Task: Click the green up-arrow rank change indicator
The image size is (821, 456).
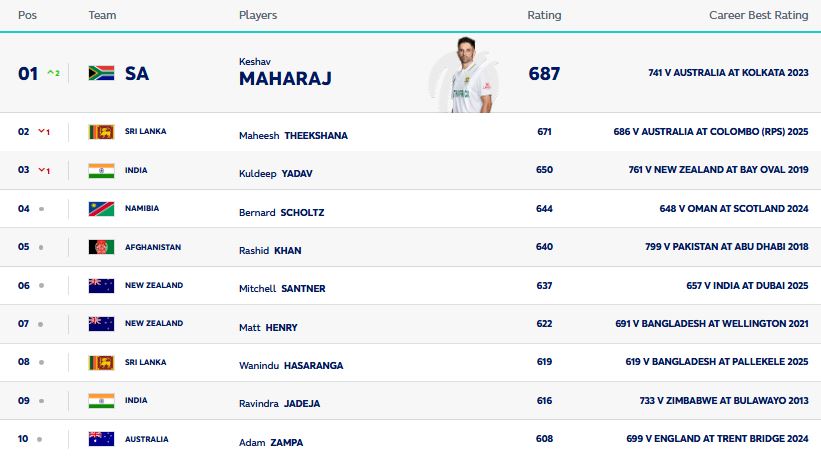Action: (53, 73)
